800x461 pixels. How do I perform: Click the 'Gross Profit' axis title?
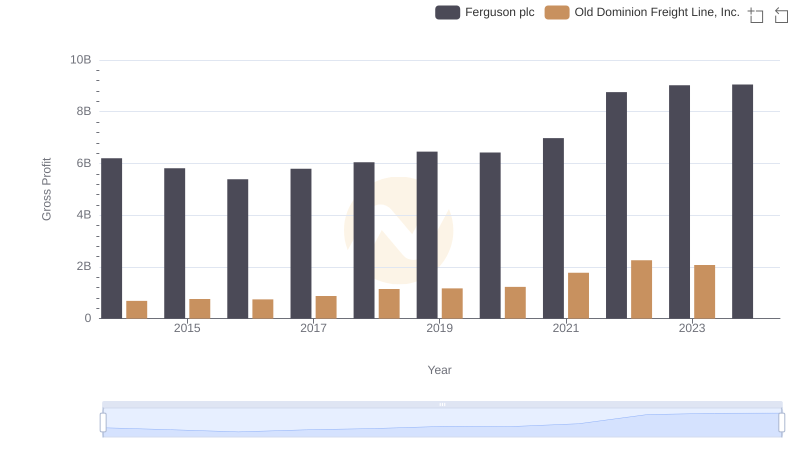click(46, 189)
